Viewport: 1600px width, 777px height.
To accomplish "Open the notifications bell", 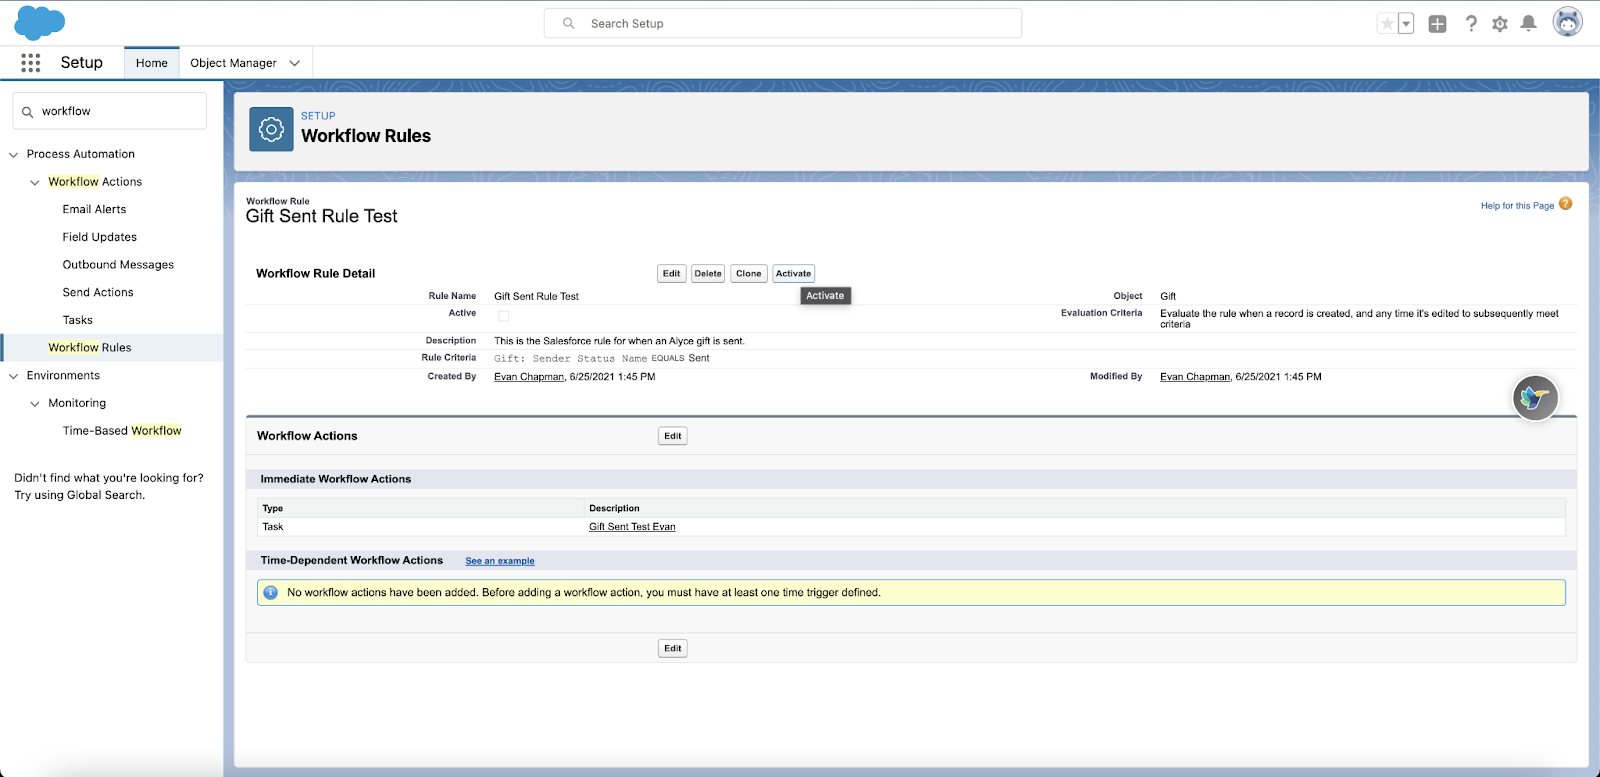I will (1528, 24).
